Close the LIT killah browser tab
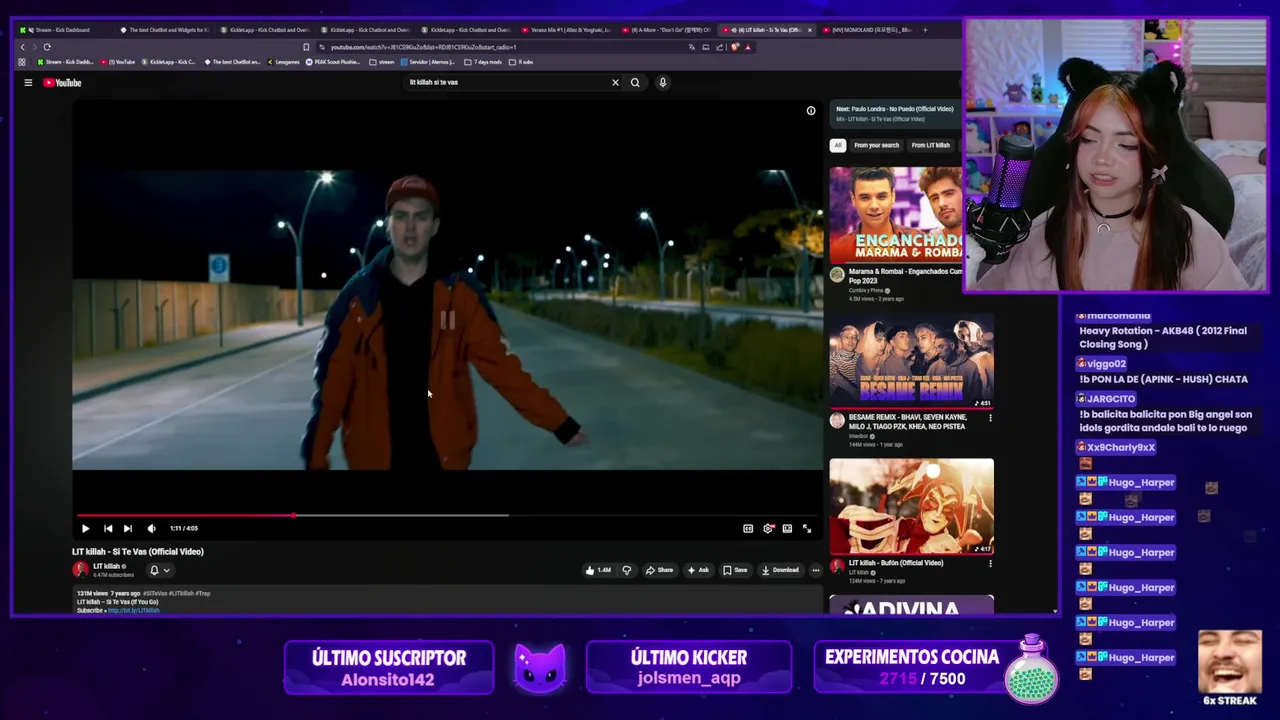 tap(810, 30)
